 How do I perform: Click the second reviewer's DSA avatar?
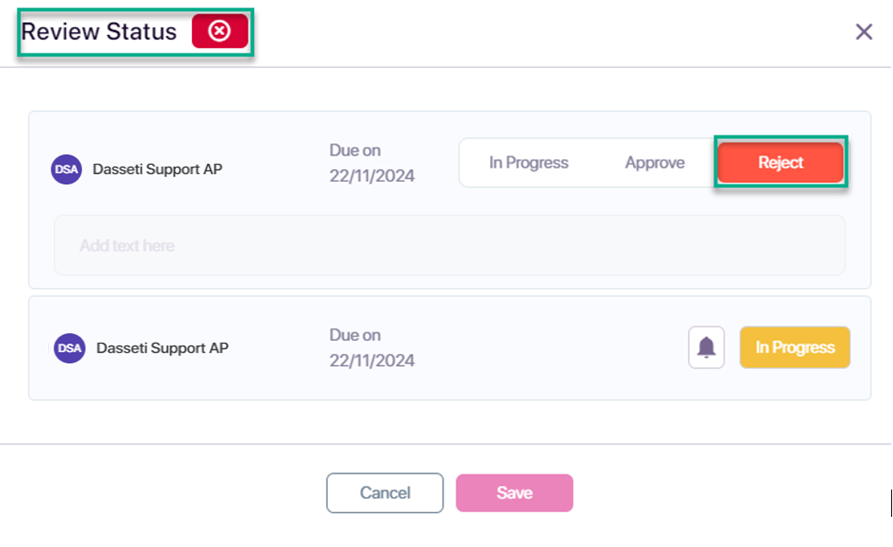click(69, 348)
